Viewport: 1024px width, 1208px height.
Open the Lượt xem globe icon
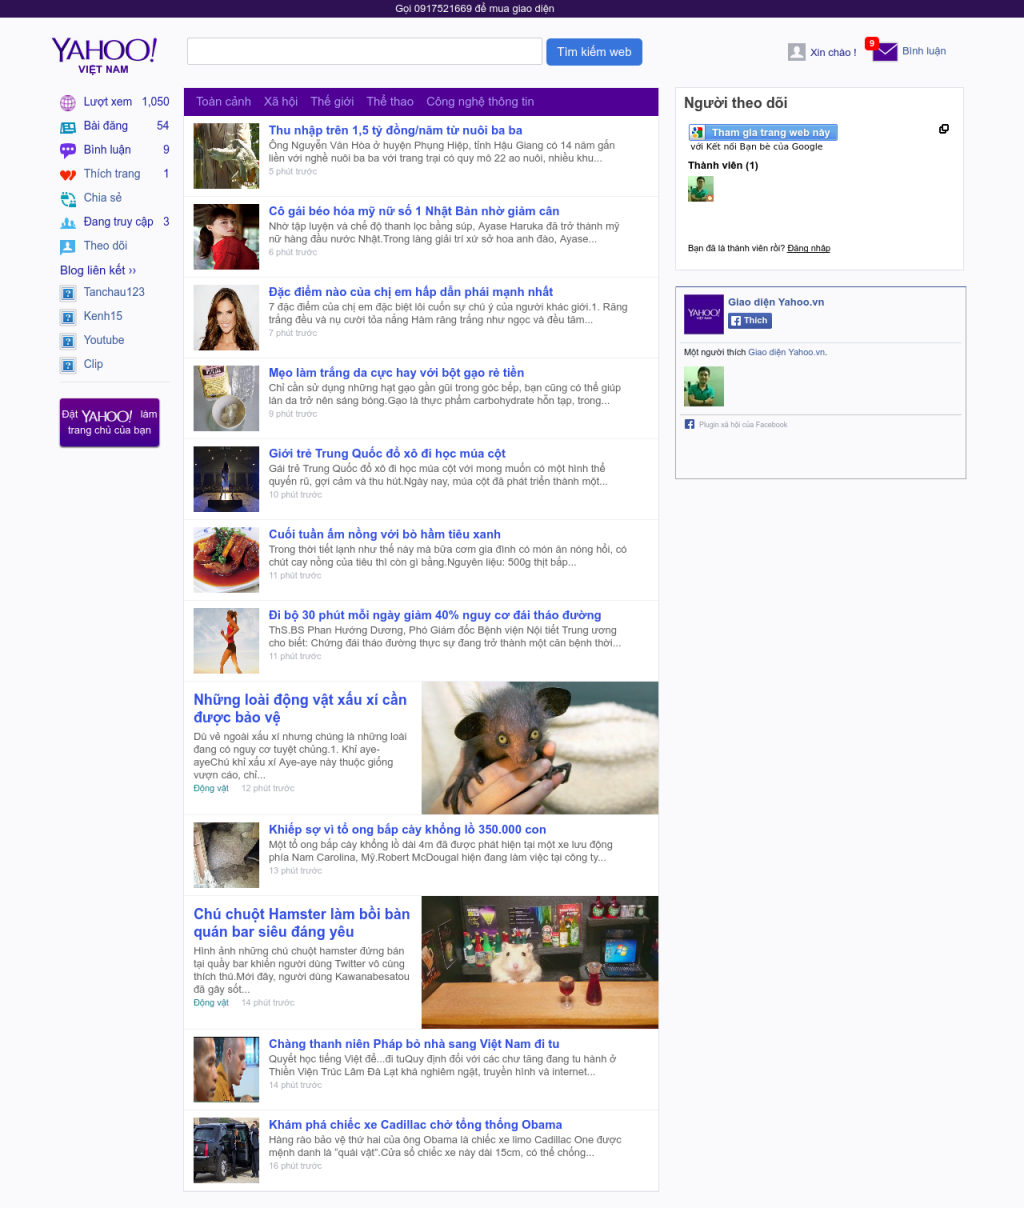coord(67,102)
